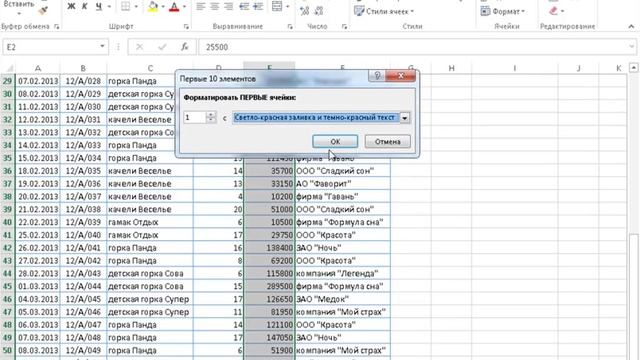Image resolution: width=640 pixels, height=360 pixels.
Task: Click the count field showing 1
Action: pos(195,118)
